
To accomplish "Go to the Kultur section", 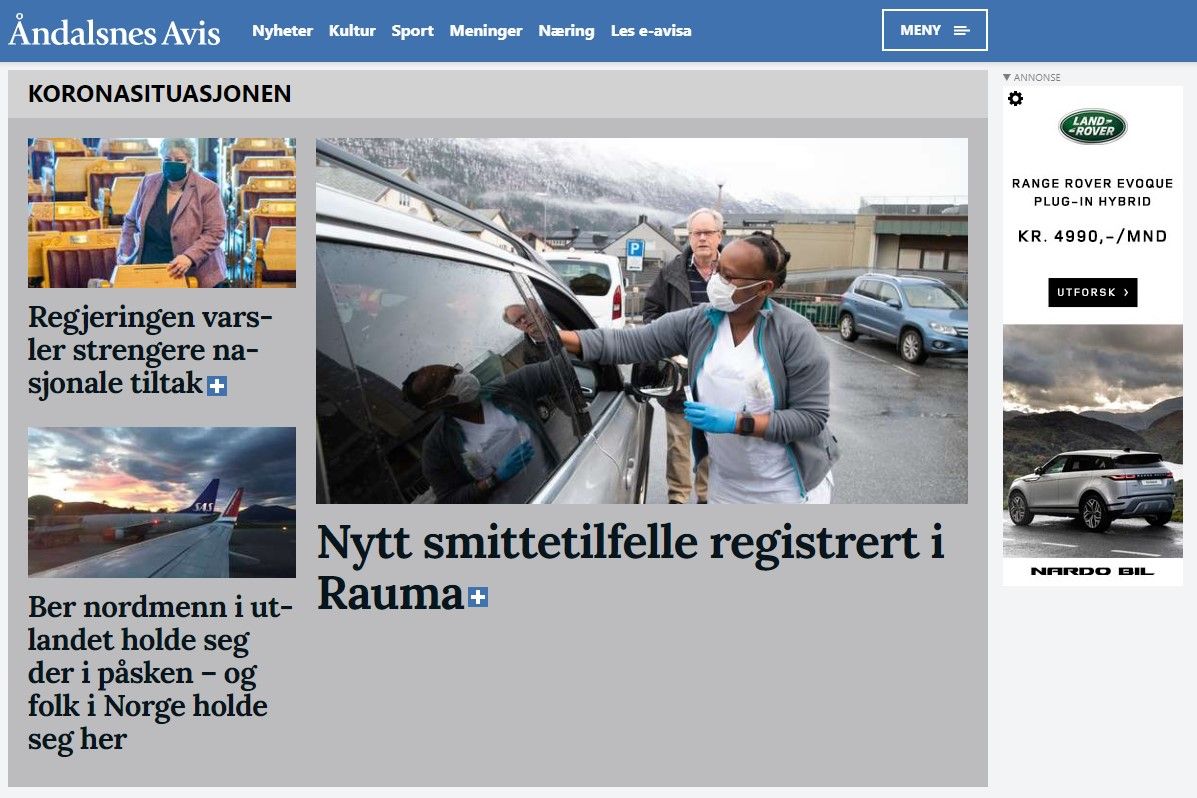I will [352, 31].
